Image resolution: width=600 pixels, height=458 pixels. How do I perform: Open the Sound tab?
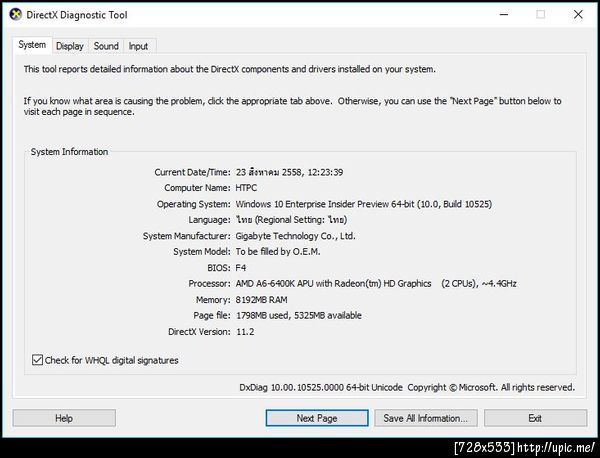click(x=106, y=46)
